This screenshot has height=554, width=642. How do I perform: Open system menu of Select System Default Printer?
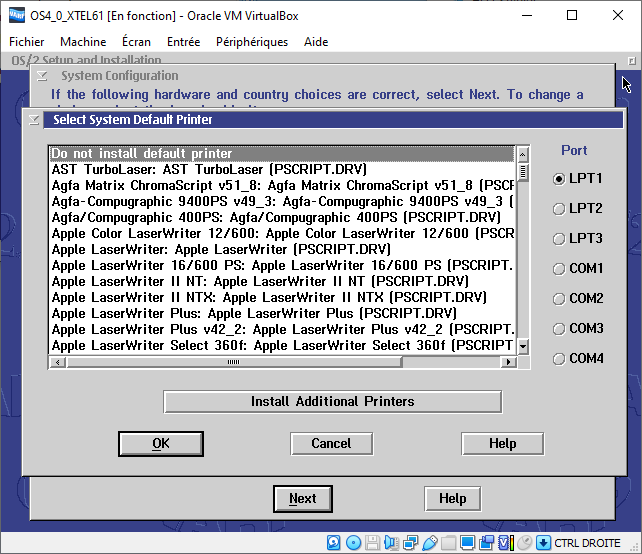[x=34, y=120]
